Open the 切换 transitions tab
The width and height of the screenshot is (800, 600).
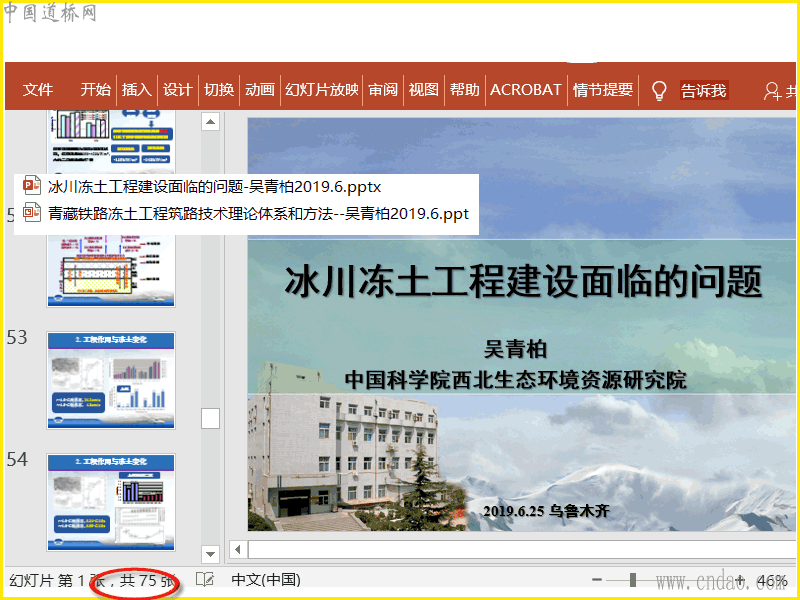[219, 90]
